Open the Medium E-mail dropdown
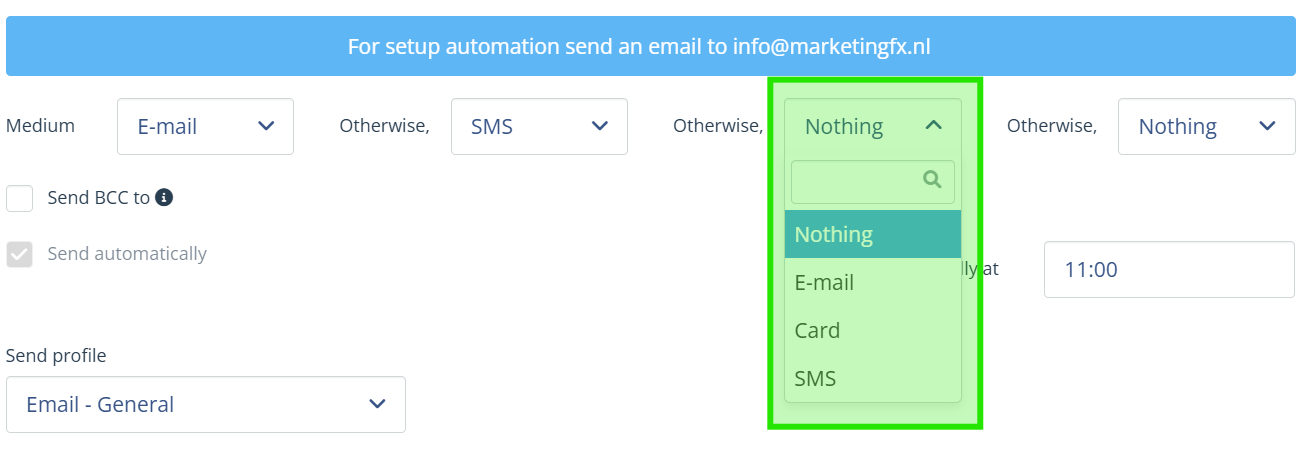This screenshot has width=1312, height=465. [x=205, y=126]
